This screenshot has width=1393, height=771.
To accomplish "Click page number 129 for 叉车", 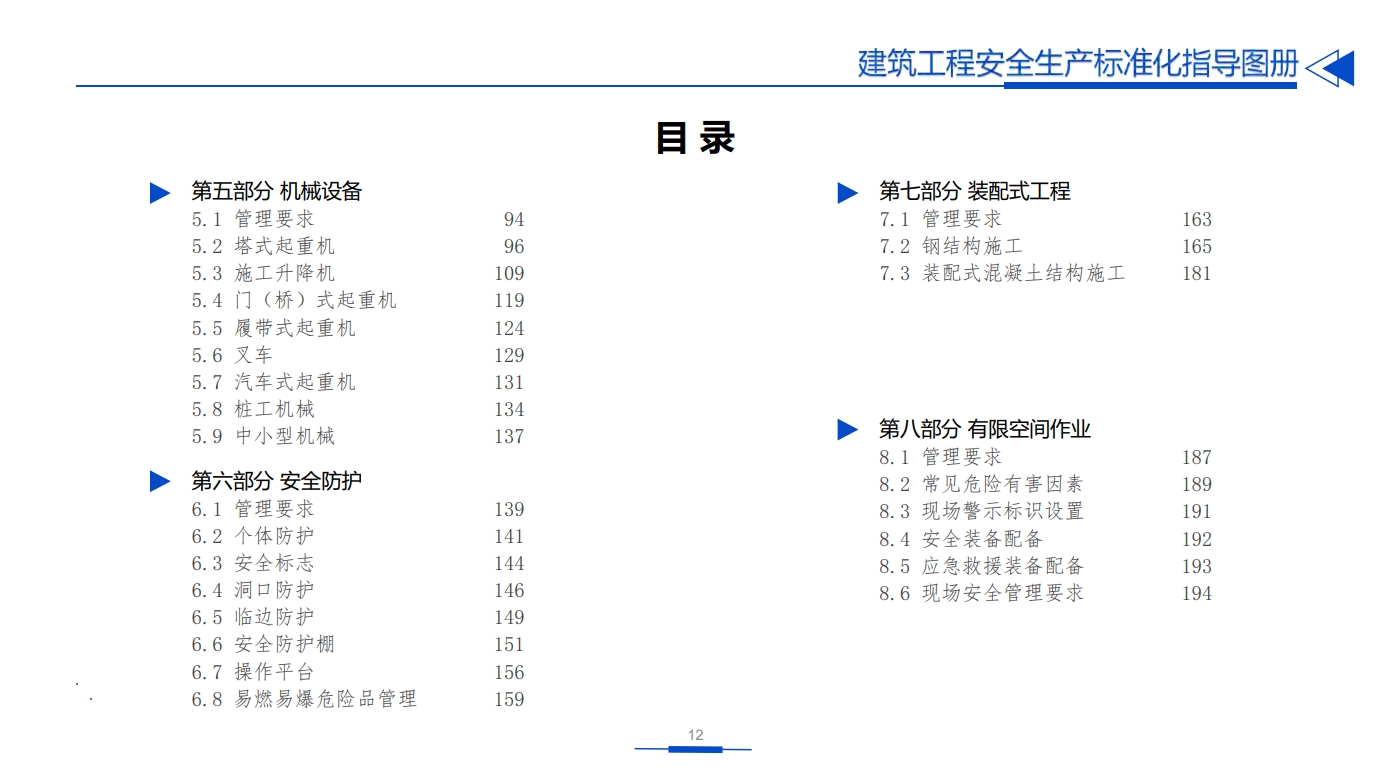I will pyautogui.click(x=509, y=356).
